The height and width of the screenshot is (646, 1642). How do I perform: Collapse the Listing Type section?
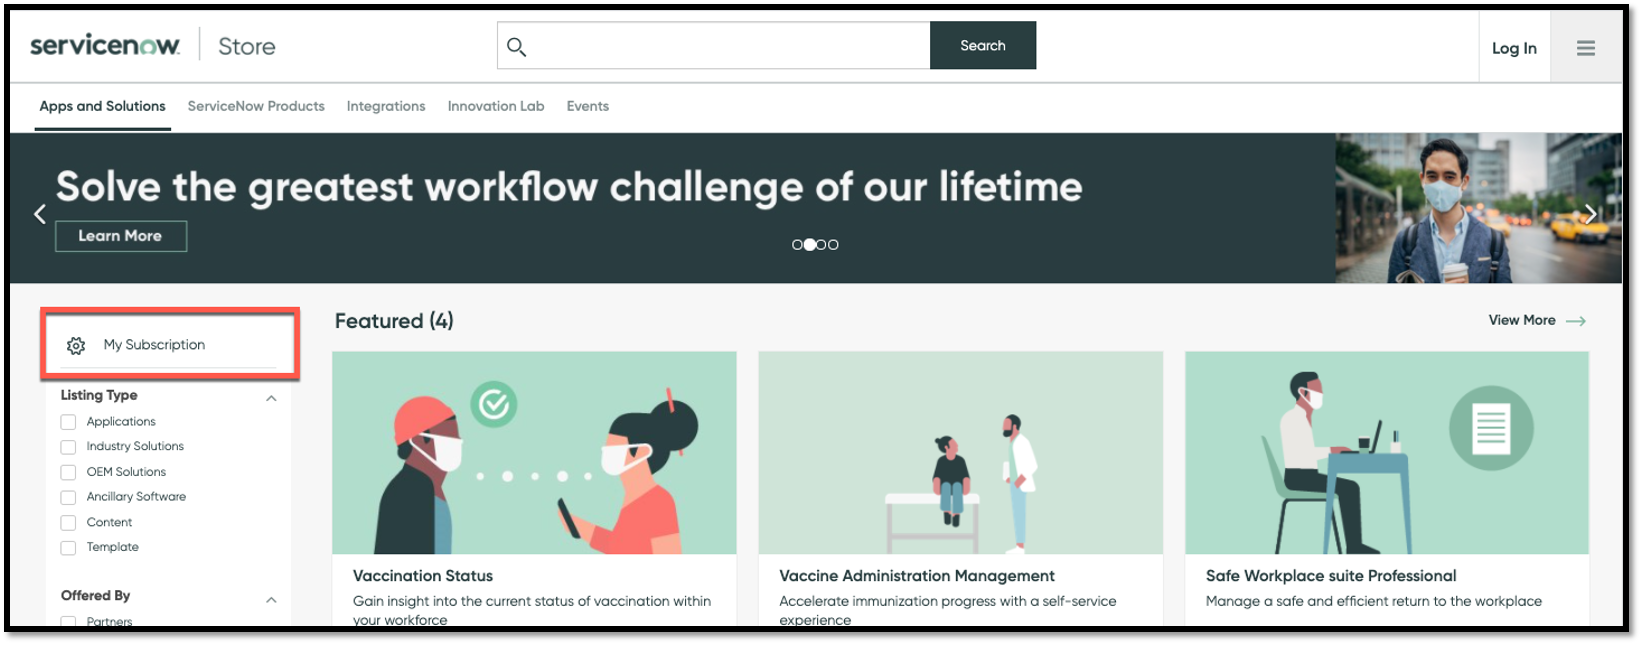[271, 398]
